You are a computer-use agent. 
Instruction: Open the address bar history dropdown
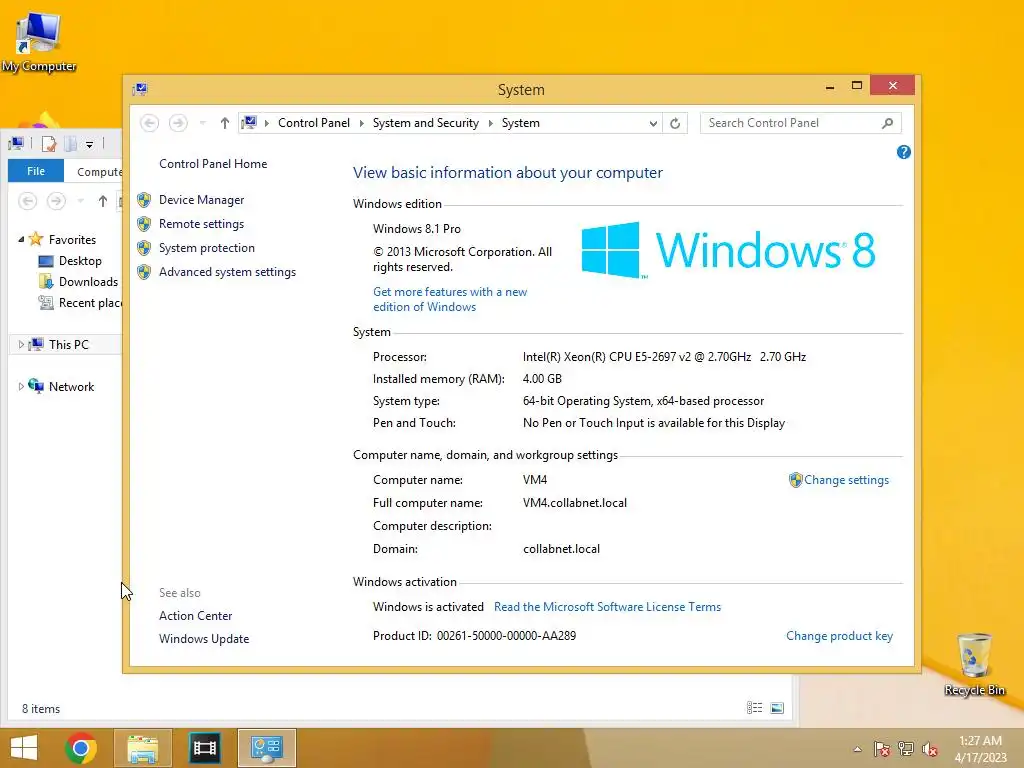pyautogui.click(x=652, y=123)
